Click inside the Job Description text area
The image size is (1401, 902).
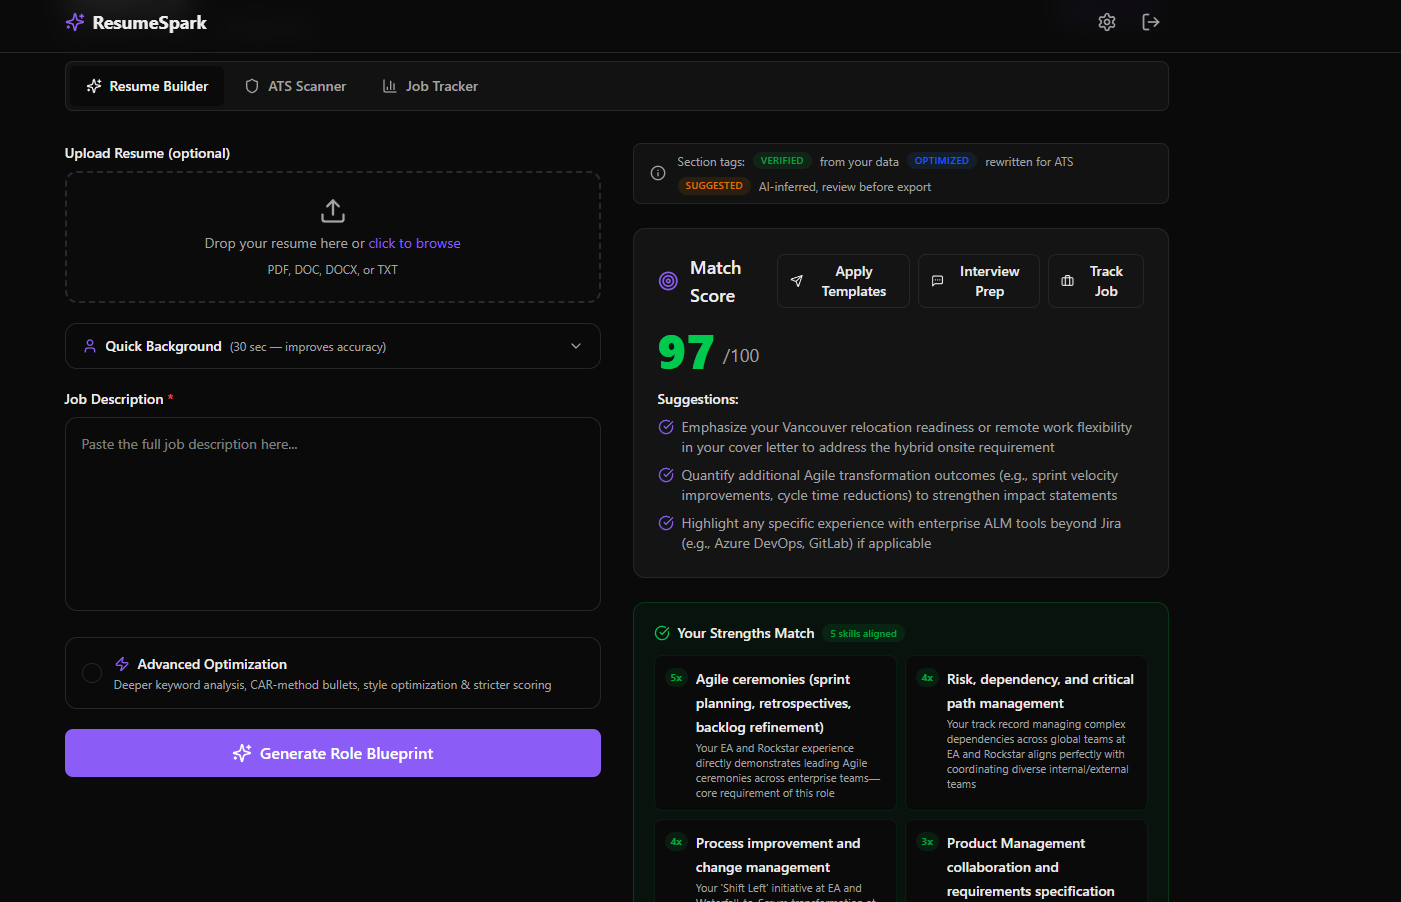333,514
